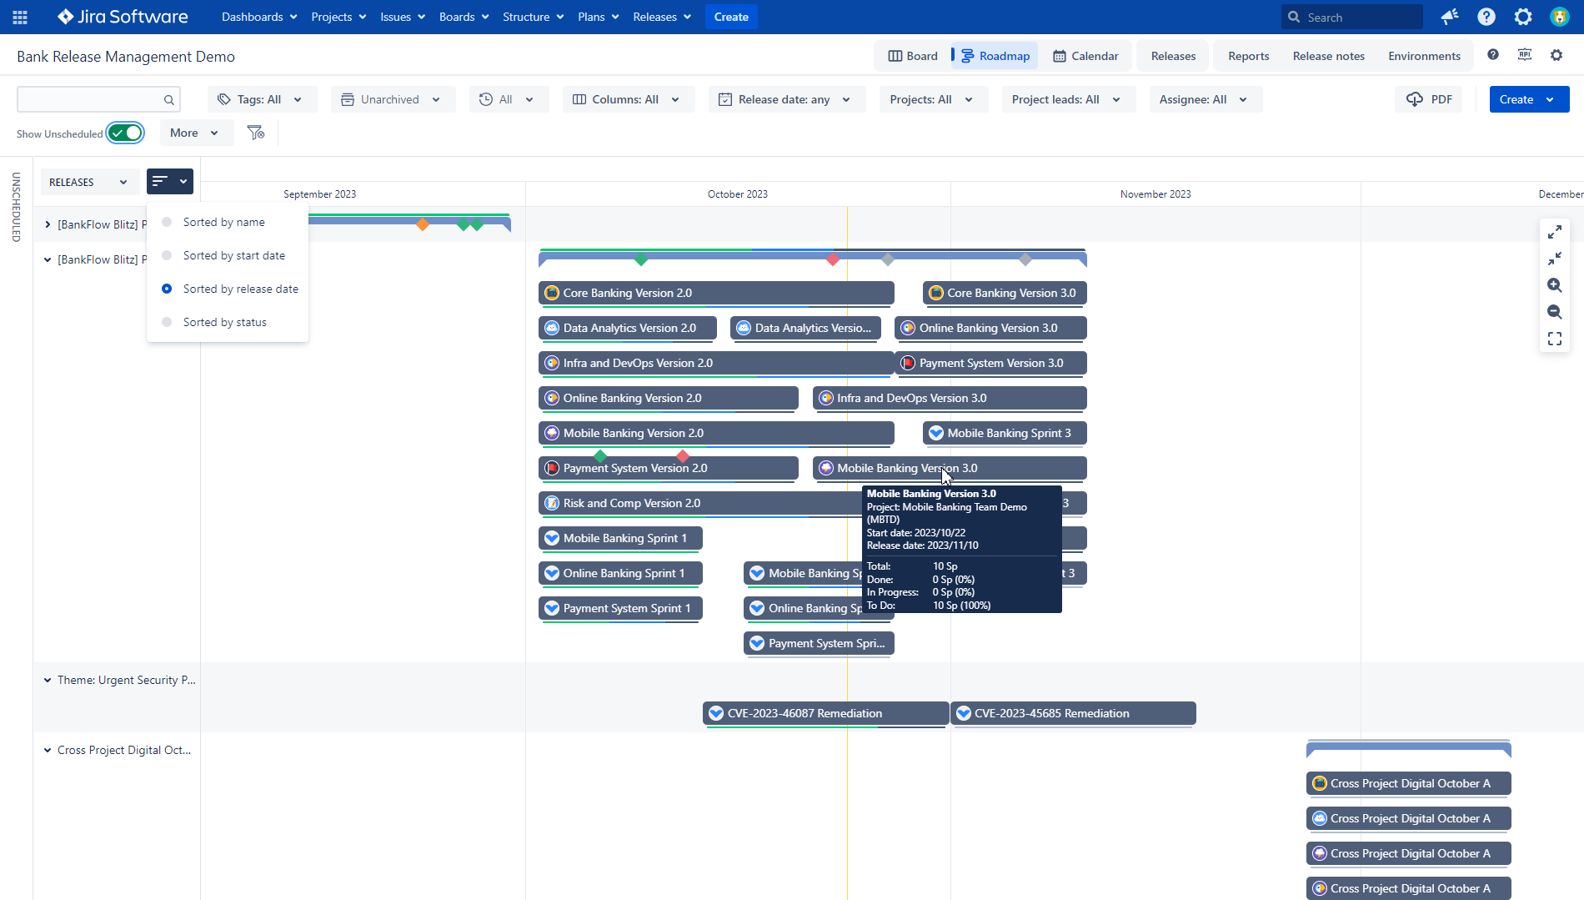Open the Dashboards menu
Viewport: 1584px width, 900px height.
tap(258, 17)
